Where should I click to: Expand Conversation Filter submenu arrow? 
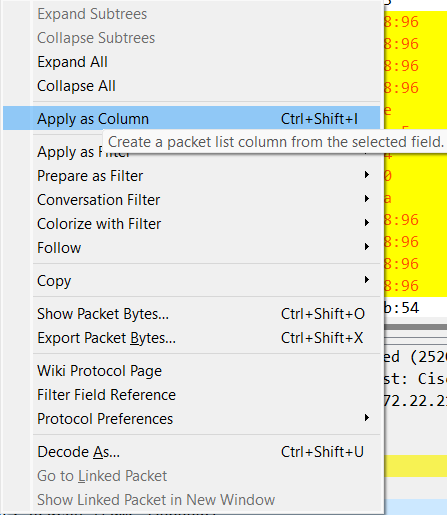(367, 199)
